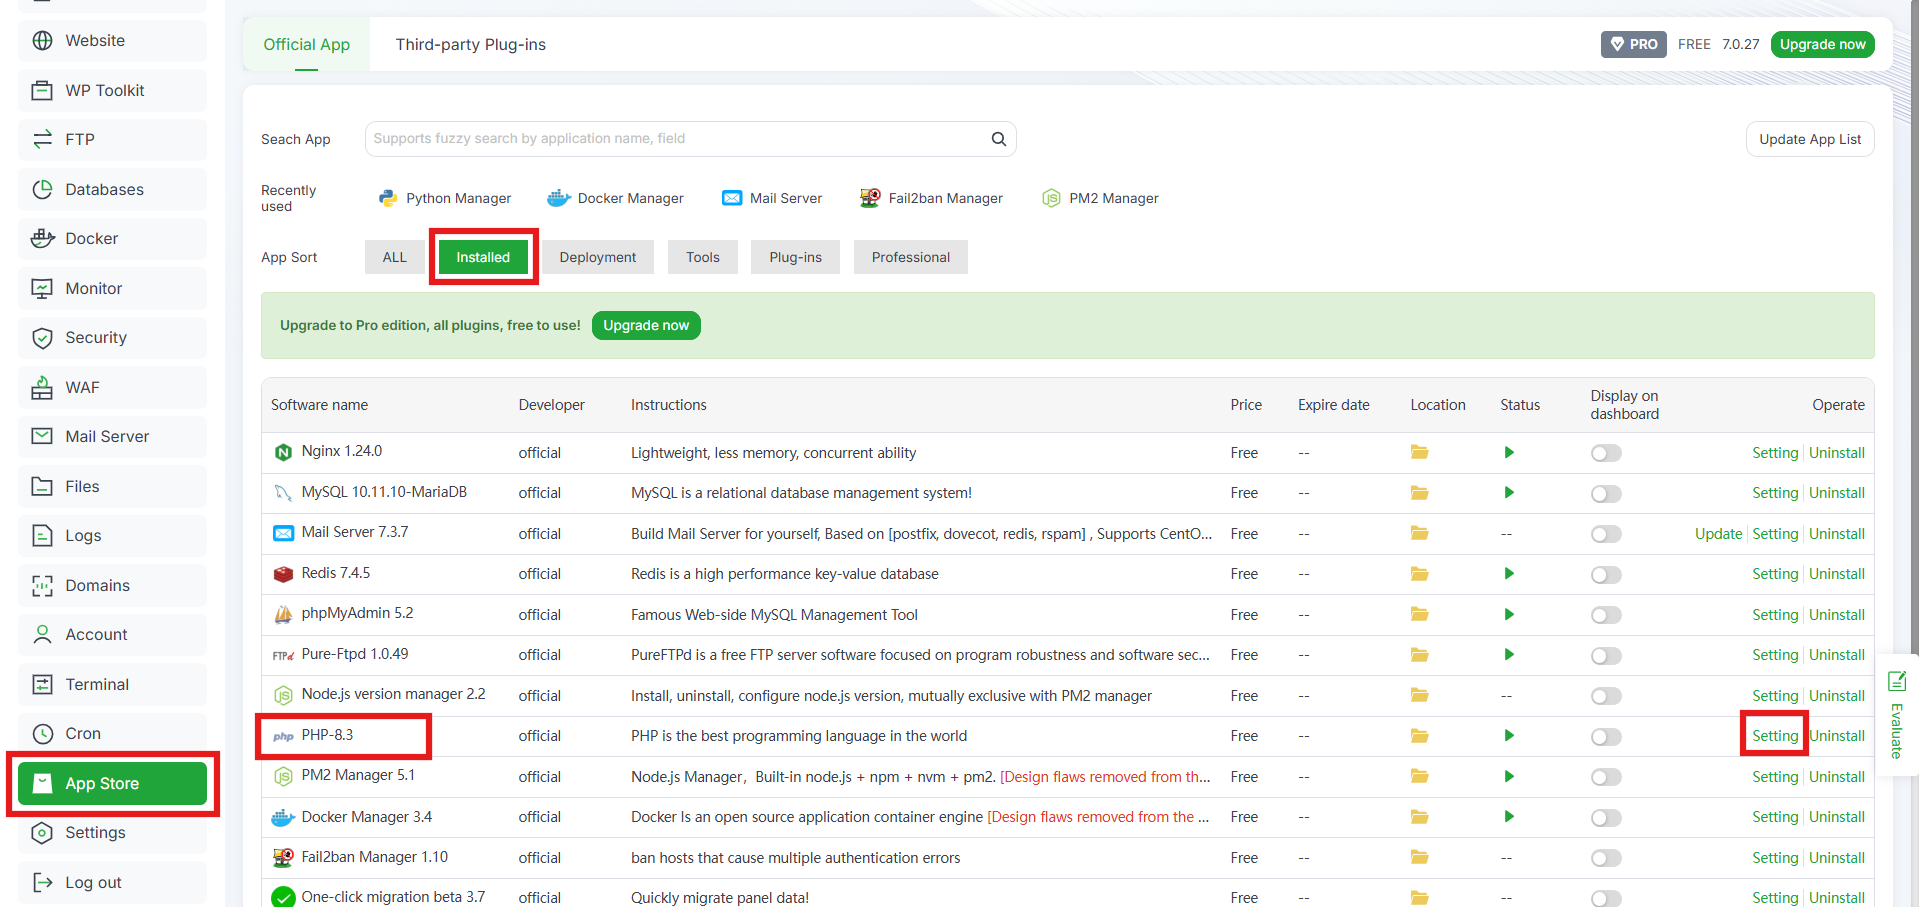Toggle dashboard display for Nginx 1.24.0
The width and height of the screenshot is (1919, 907).
1606,453
